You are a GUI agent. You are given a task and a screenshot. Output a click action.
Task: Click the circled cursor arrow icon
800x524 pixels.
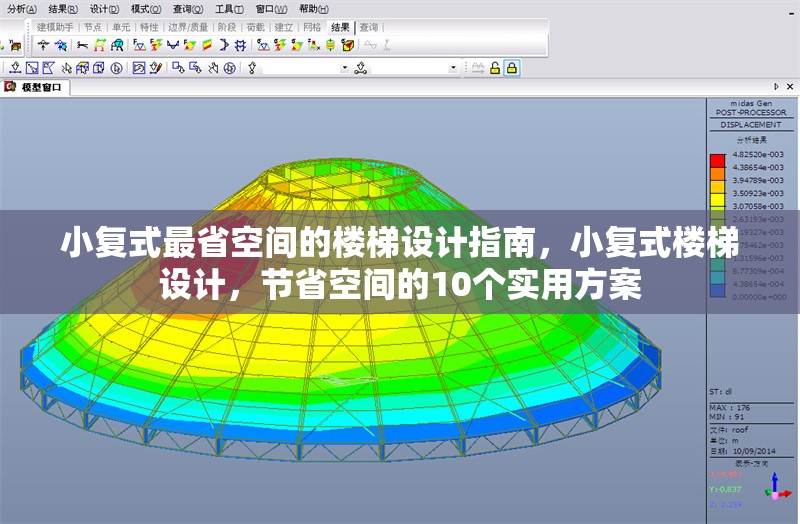(x=116, y=68)
